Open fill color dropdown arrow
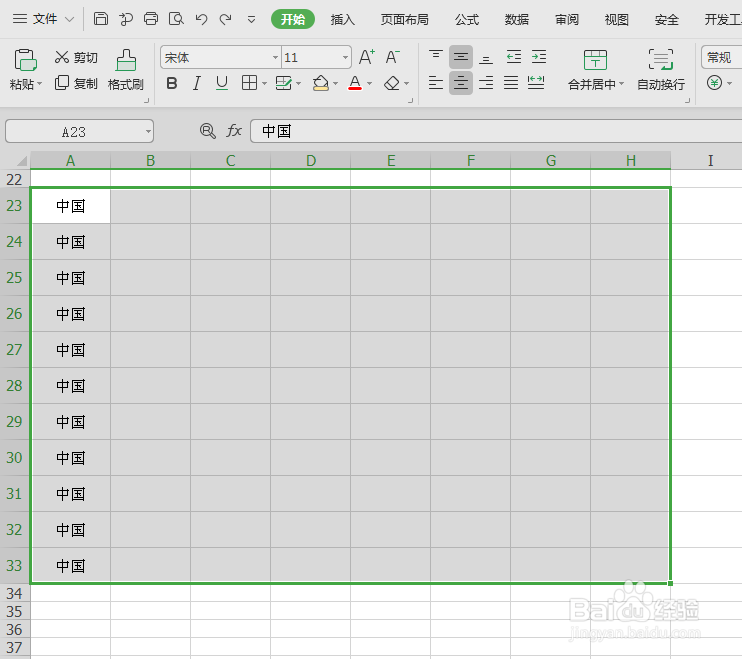 click(x=335, y=84)
